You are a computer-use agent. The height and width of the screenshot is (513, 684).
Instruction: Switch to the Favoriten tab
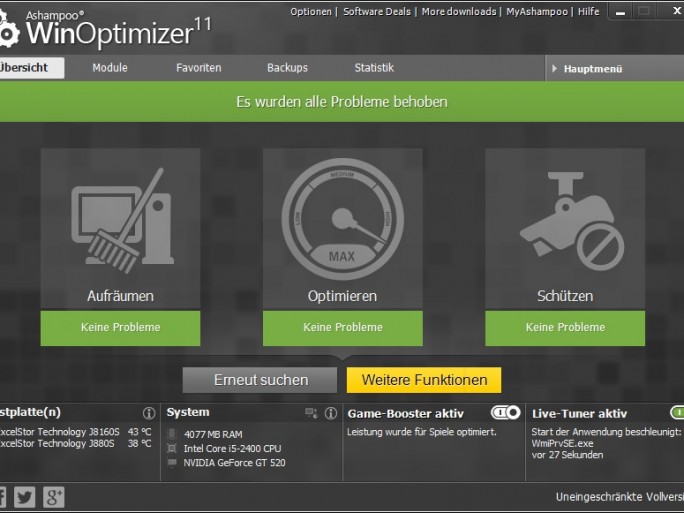click(199, 68)
